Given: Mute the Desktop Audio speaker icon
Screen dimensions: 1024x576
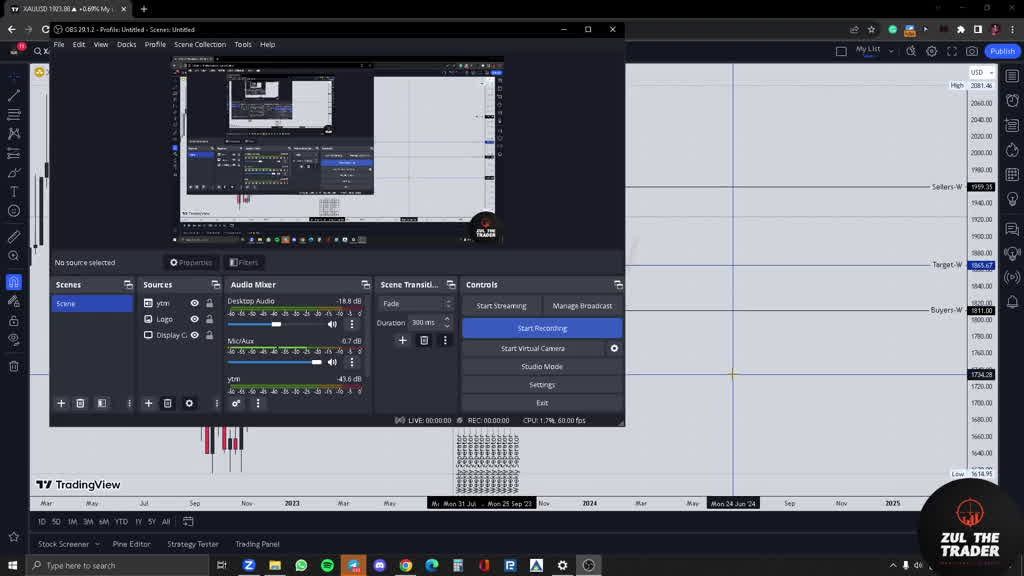Looking at the screenshot, I should coord(332,324).
